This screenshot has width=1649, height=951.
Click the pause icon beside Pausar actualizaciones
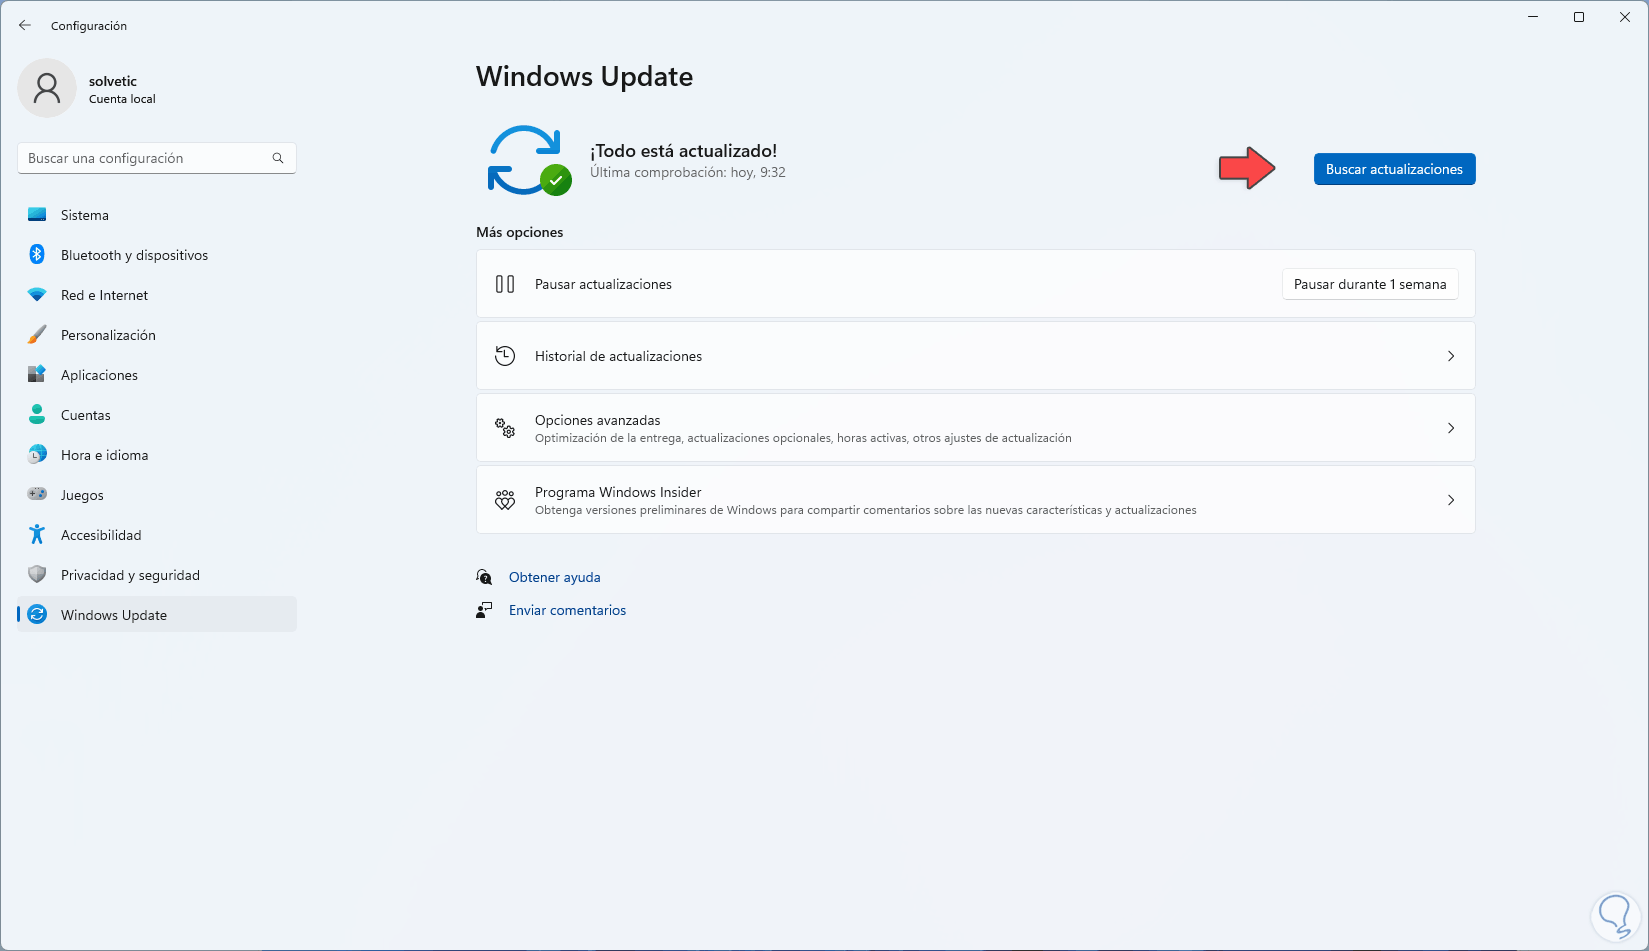pyautogui.click(x=505, y=284)
